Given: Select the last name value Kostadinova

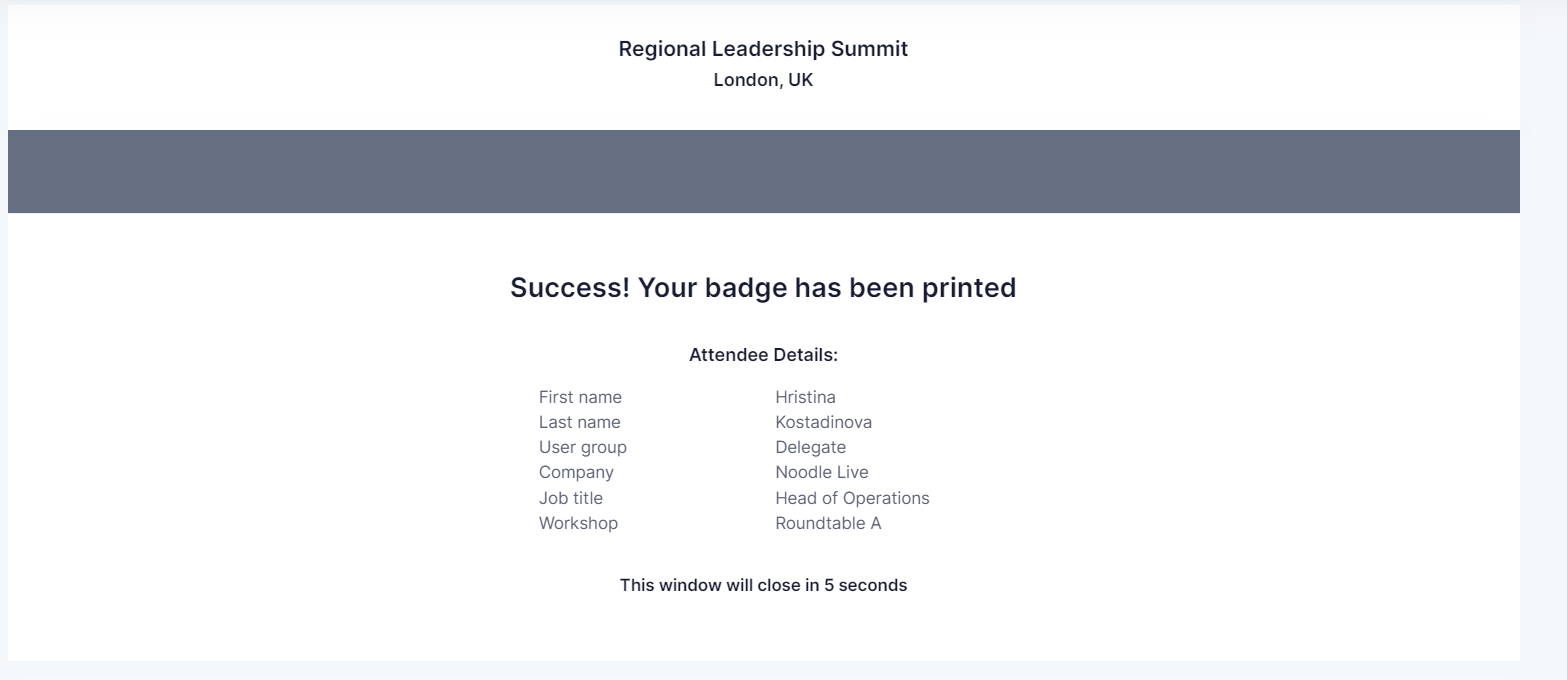Looking at the screenshot, I should click(823, 422).
